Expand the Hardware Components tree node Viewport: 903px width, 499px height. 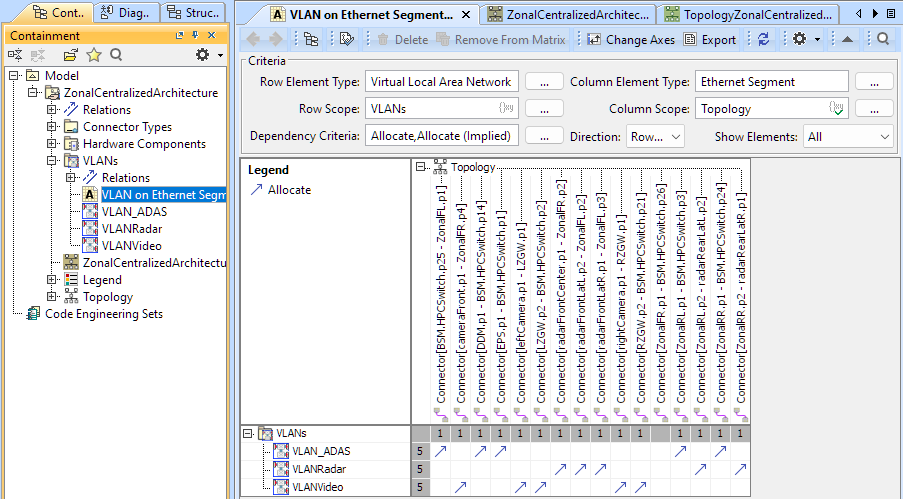(52, 144)
